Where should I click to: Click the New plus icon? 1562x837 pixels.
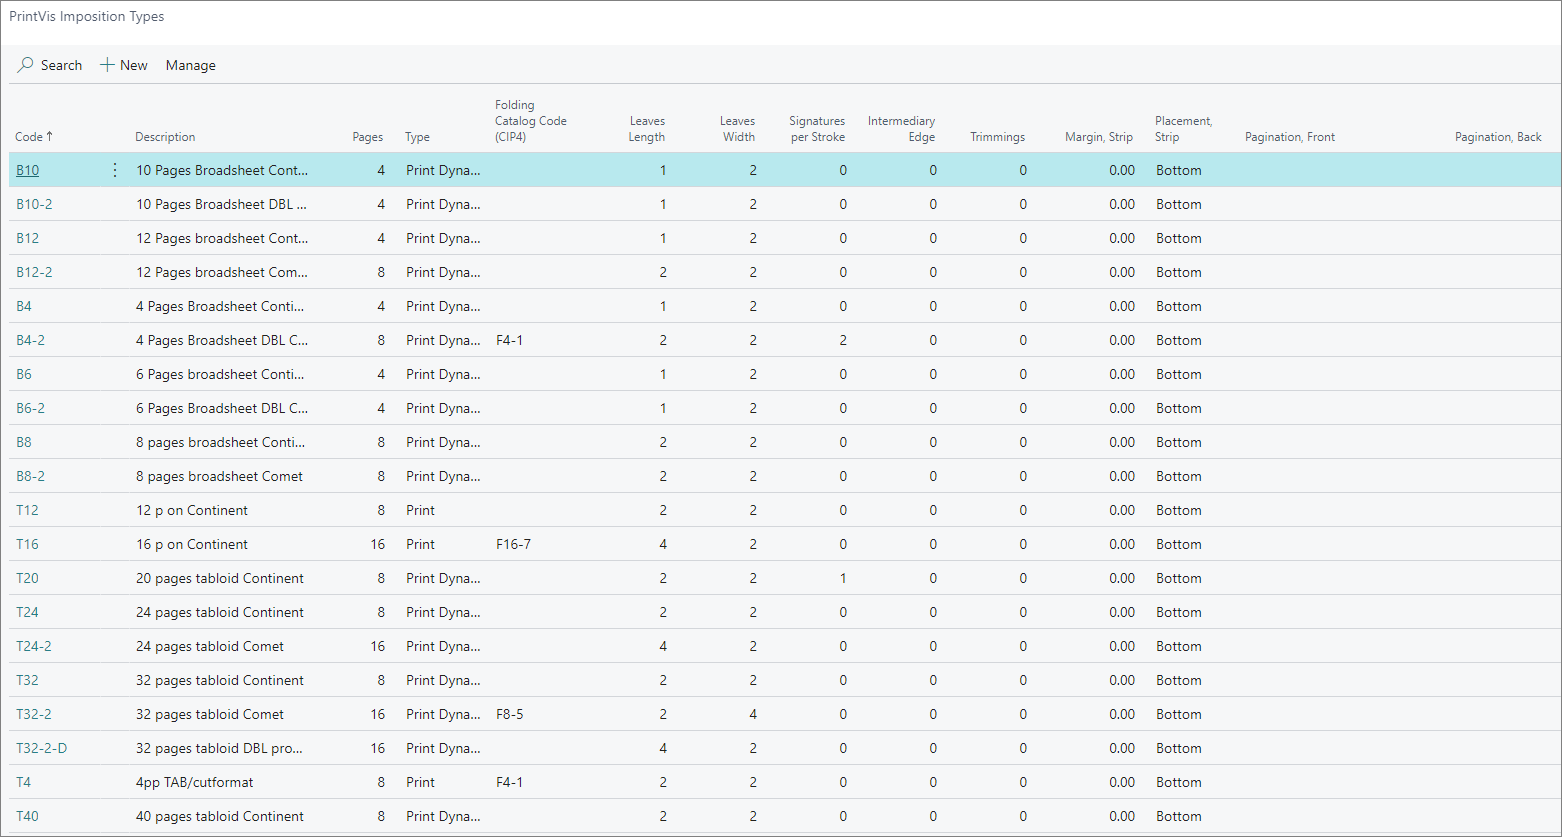point(107,65)
